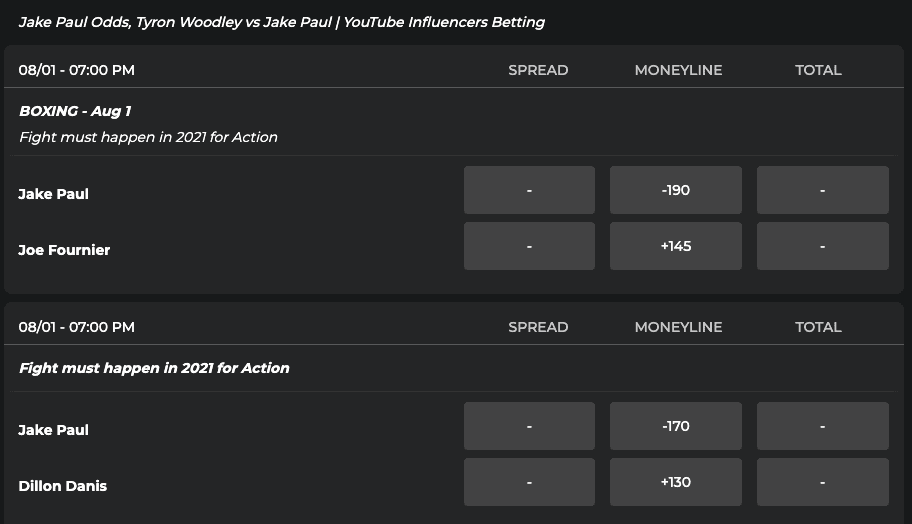
Task: Click TOTAL header in the Dillon Danis card
Action: click(x=818, y=327)
